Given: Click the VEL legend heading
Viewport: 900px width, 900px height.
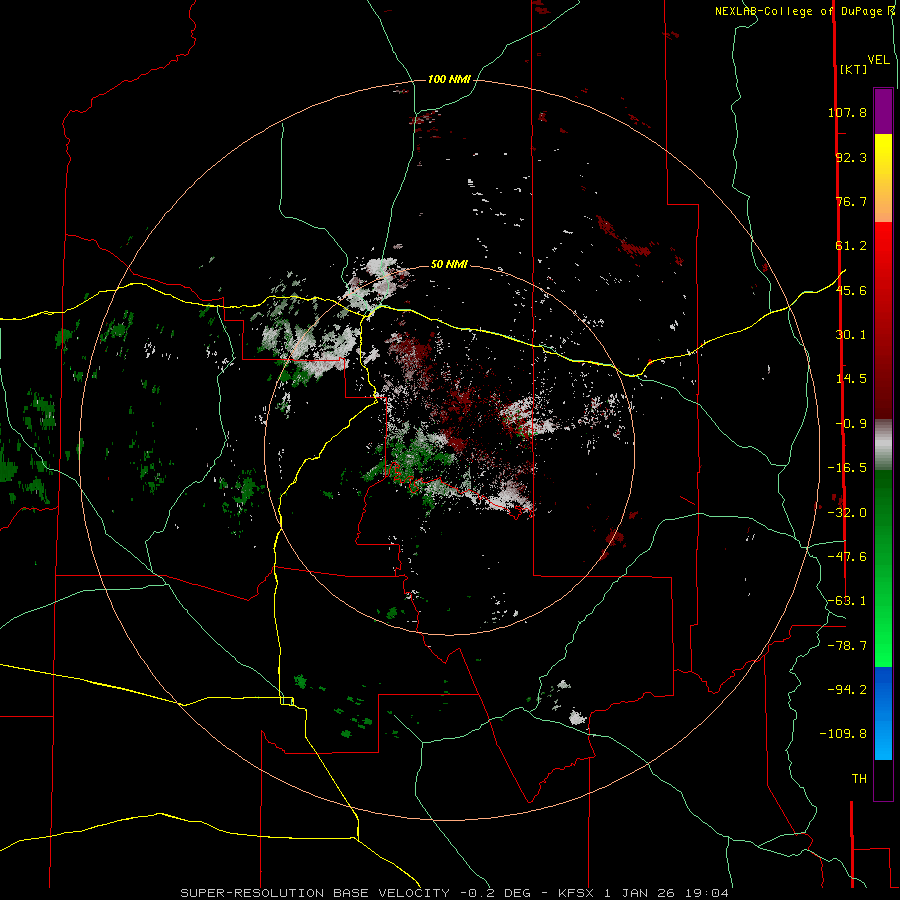Looking at the screenshot, I should [878, 60].
